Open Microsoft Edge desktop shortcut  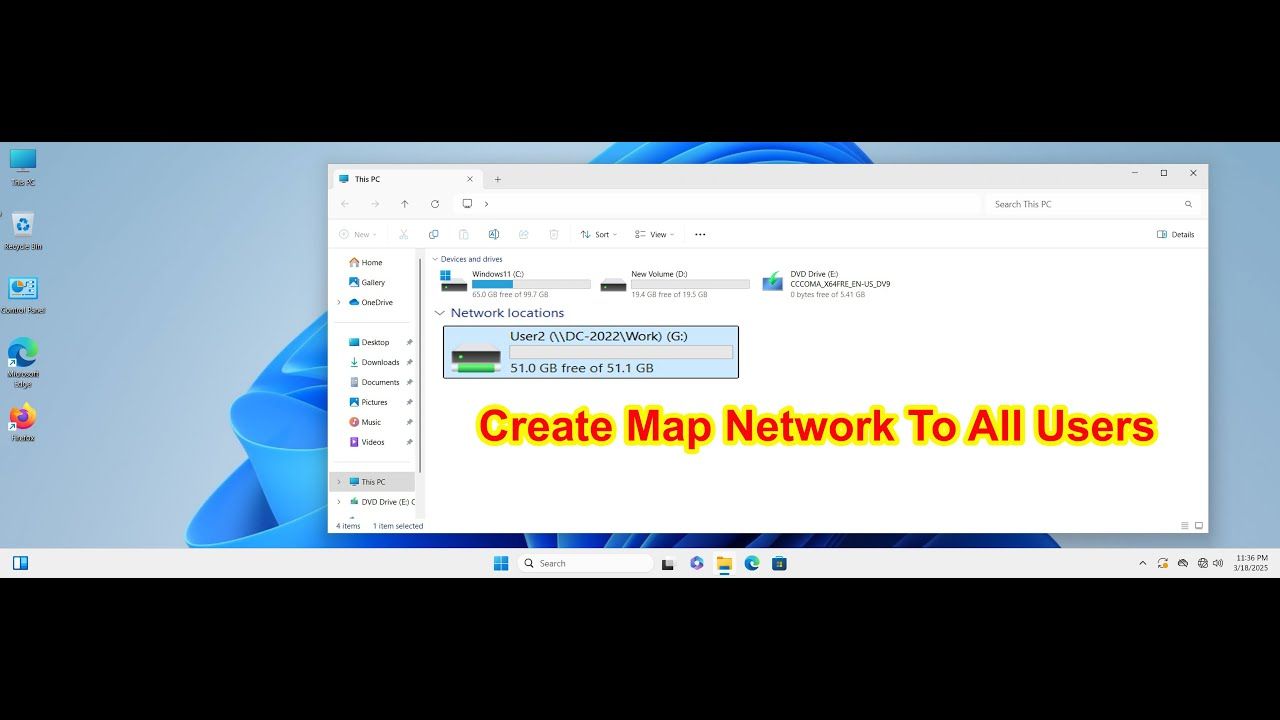[23, 363]
